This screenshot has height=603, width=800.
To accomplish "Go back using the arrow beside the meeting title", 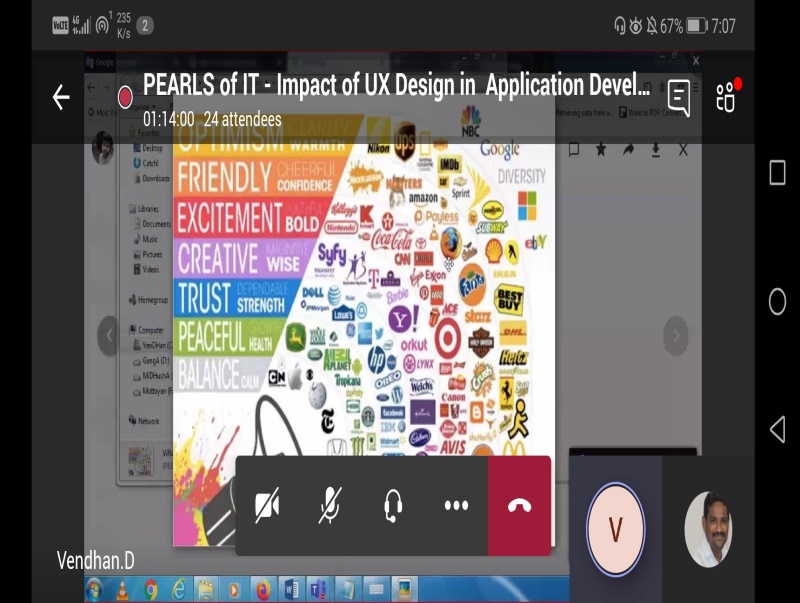I will 61,97.
